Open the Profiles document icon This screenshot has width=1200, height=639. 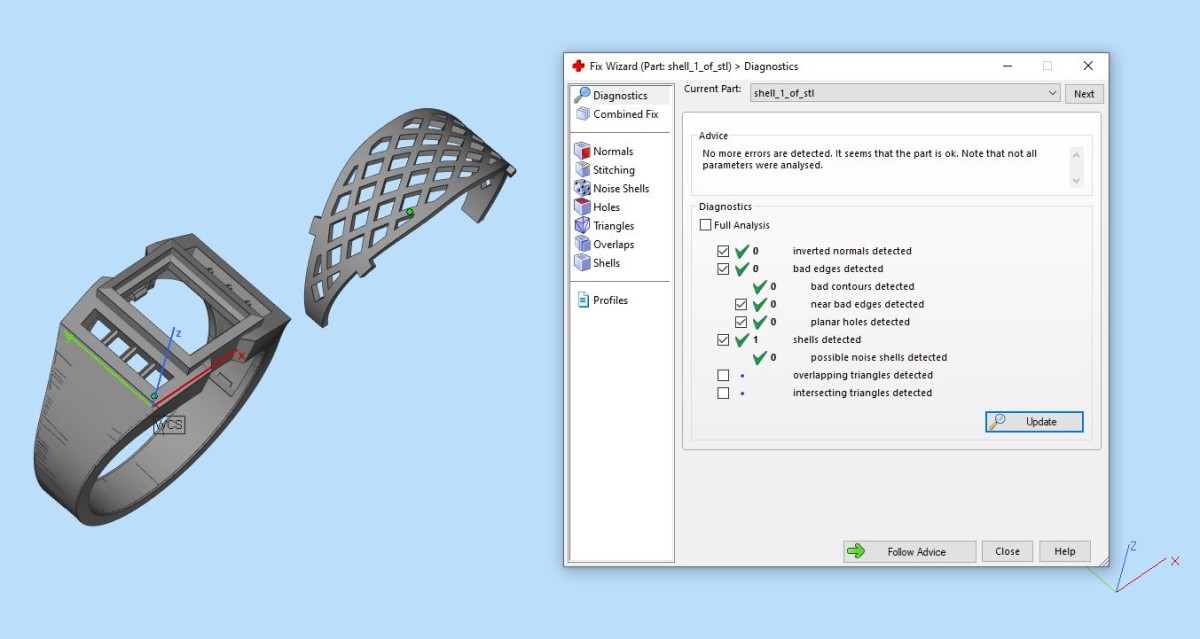point(583,300)
